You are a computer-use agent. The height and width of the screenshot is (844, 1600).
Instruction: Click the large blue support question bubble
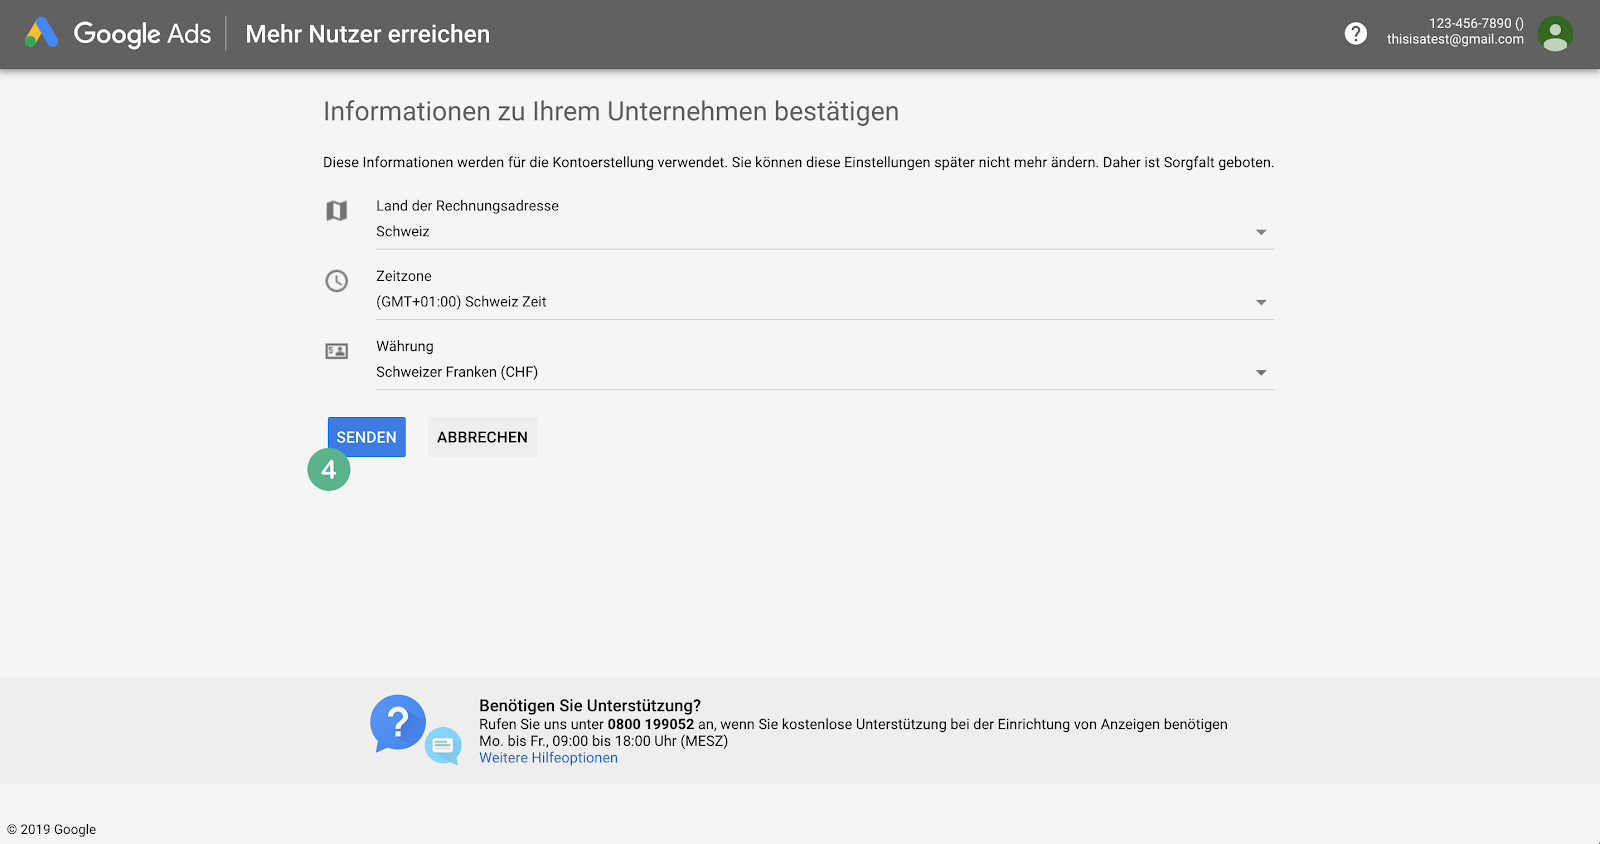[x=397, y=722]
